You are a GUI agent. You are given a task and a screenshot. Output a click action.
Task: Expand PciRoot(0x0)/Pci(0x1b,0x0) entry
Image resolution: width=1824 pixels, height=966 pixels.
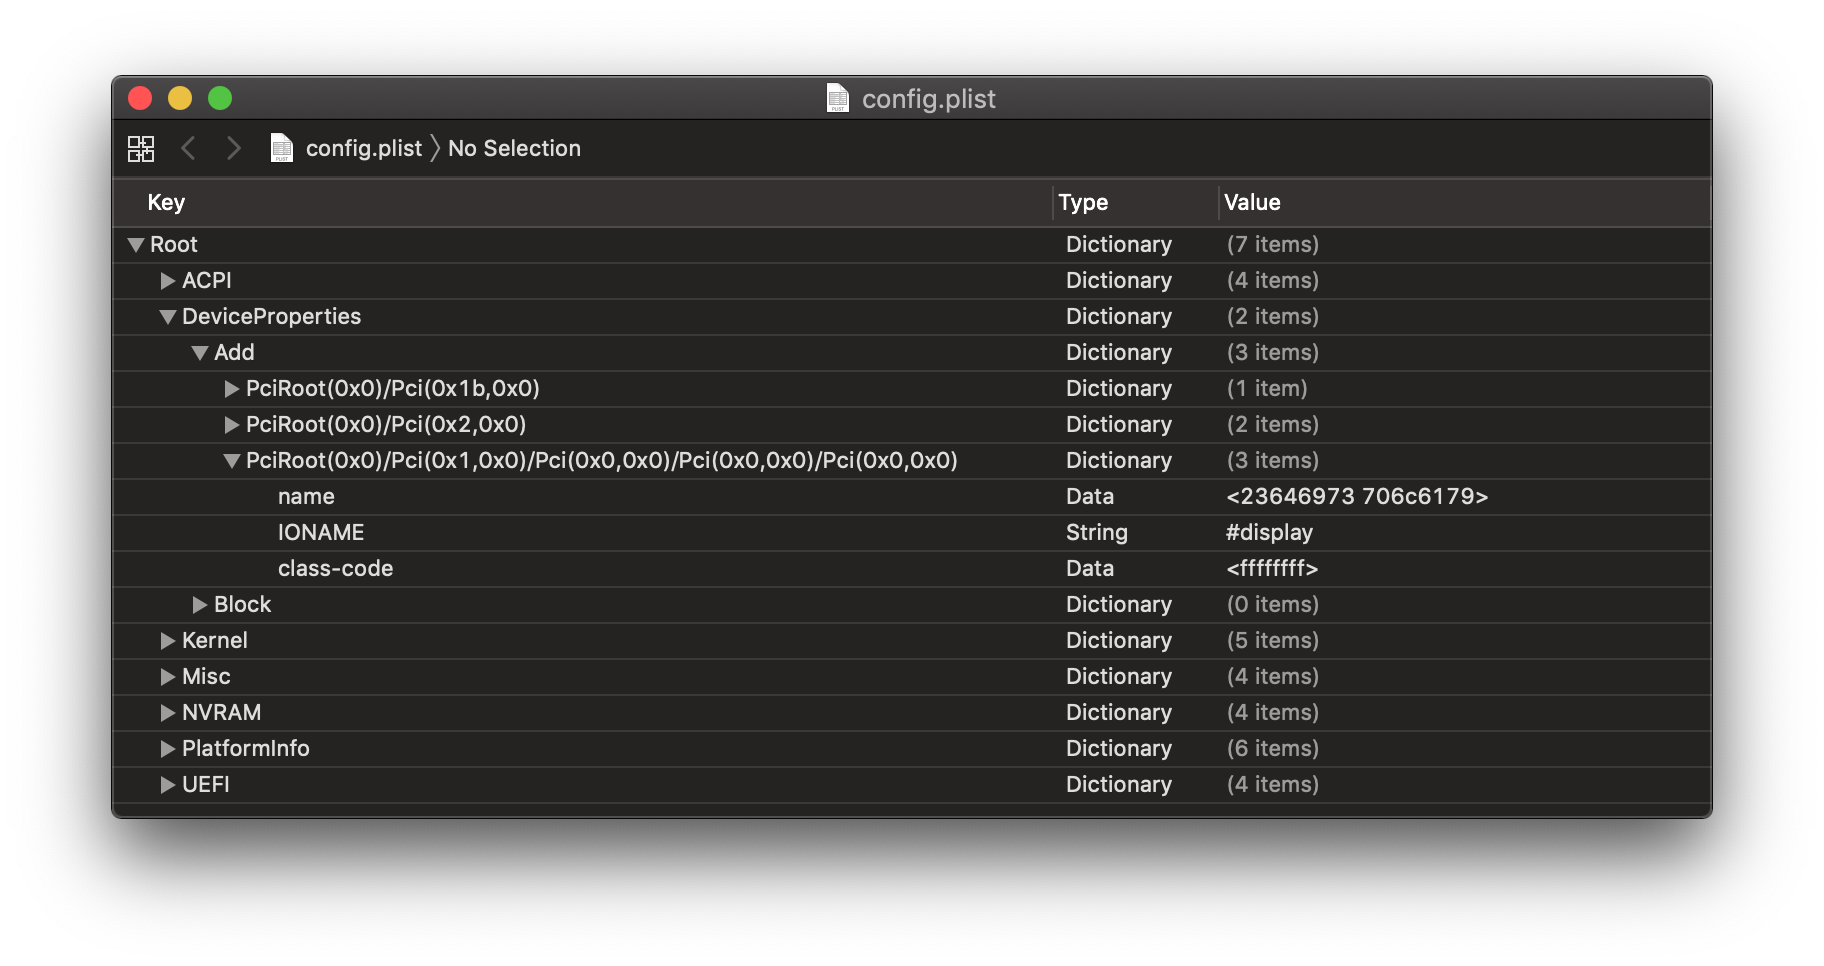232,389
